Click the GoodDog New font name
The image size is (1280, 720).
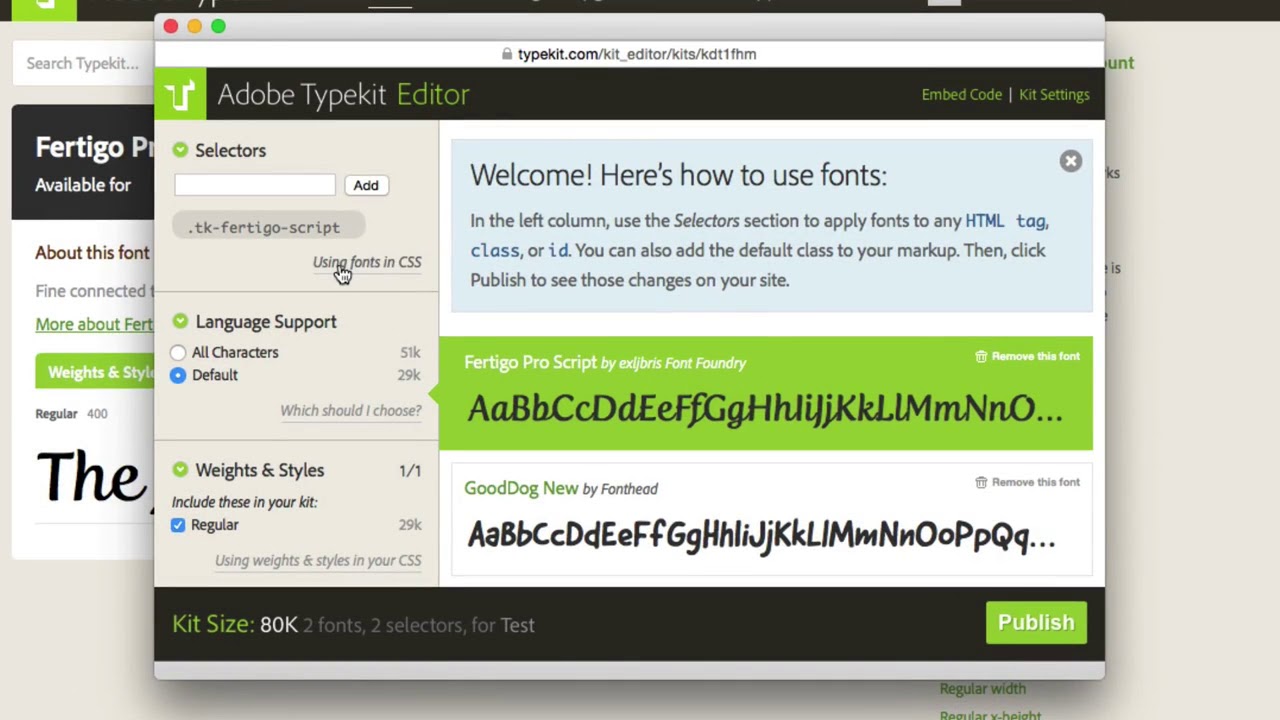[x=521, y=488]
